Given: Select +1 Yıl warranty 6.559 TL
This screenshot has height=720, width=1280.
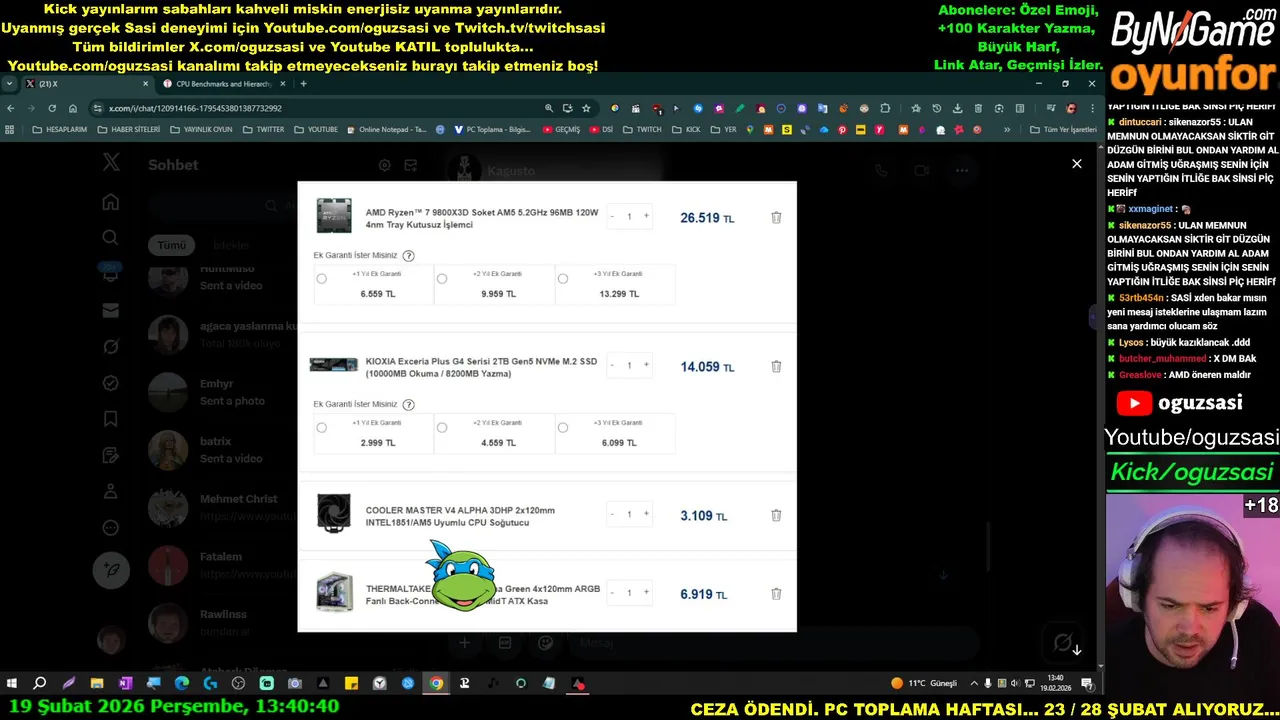Looking at the screenshot, I should (x=321, y=279).
